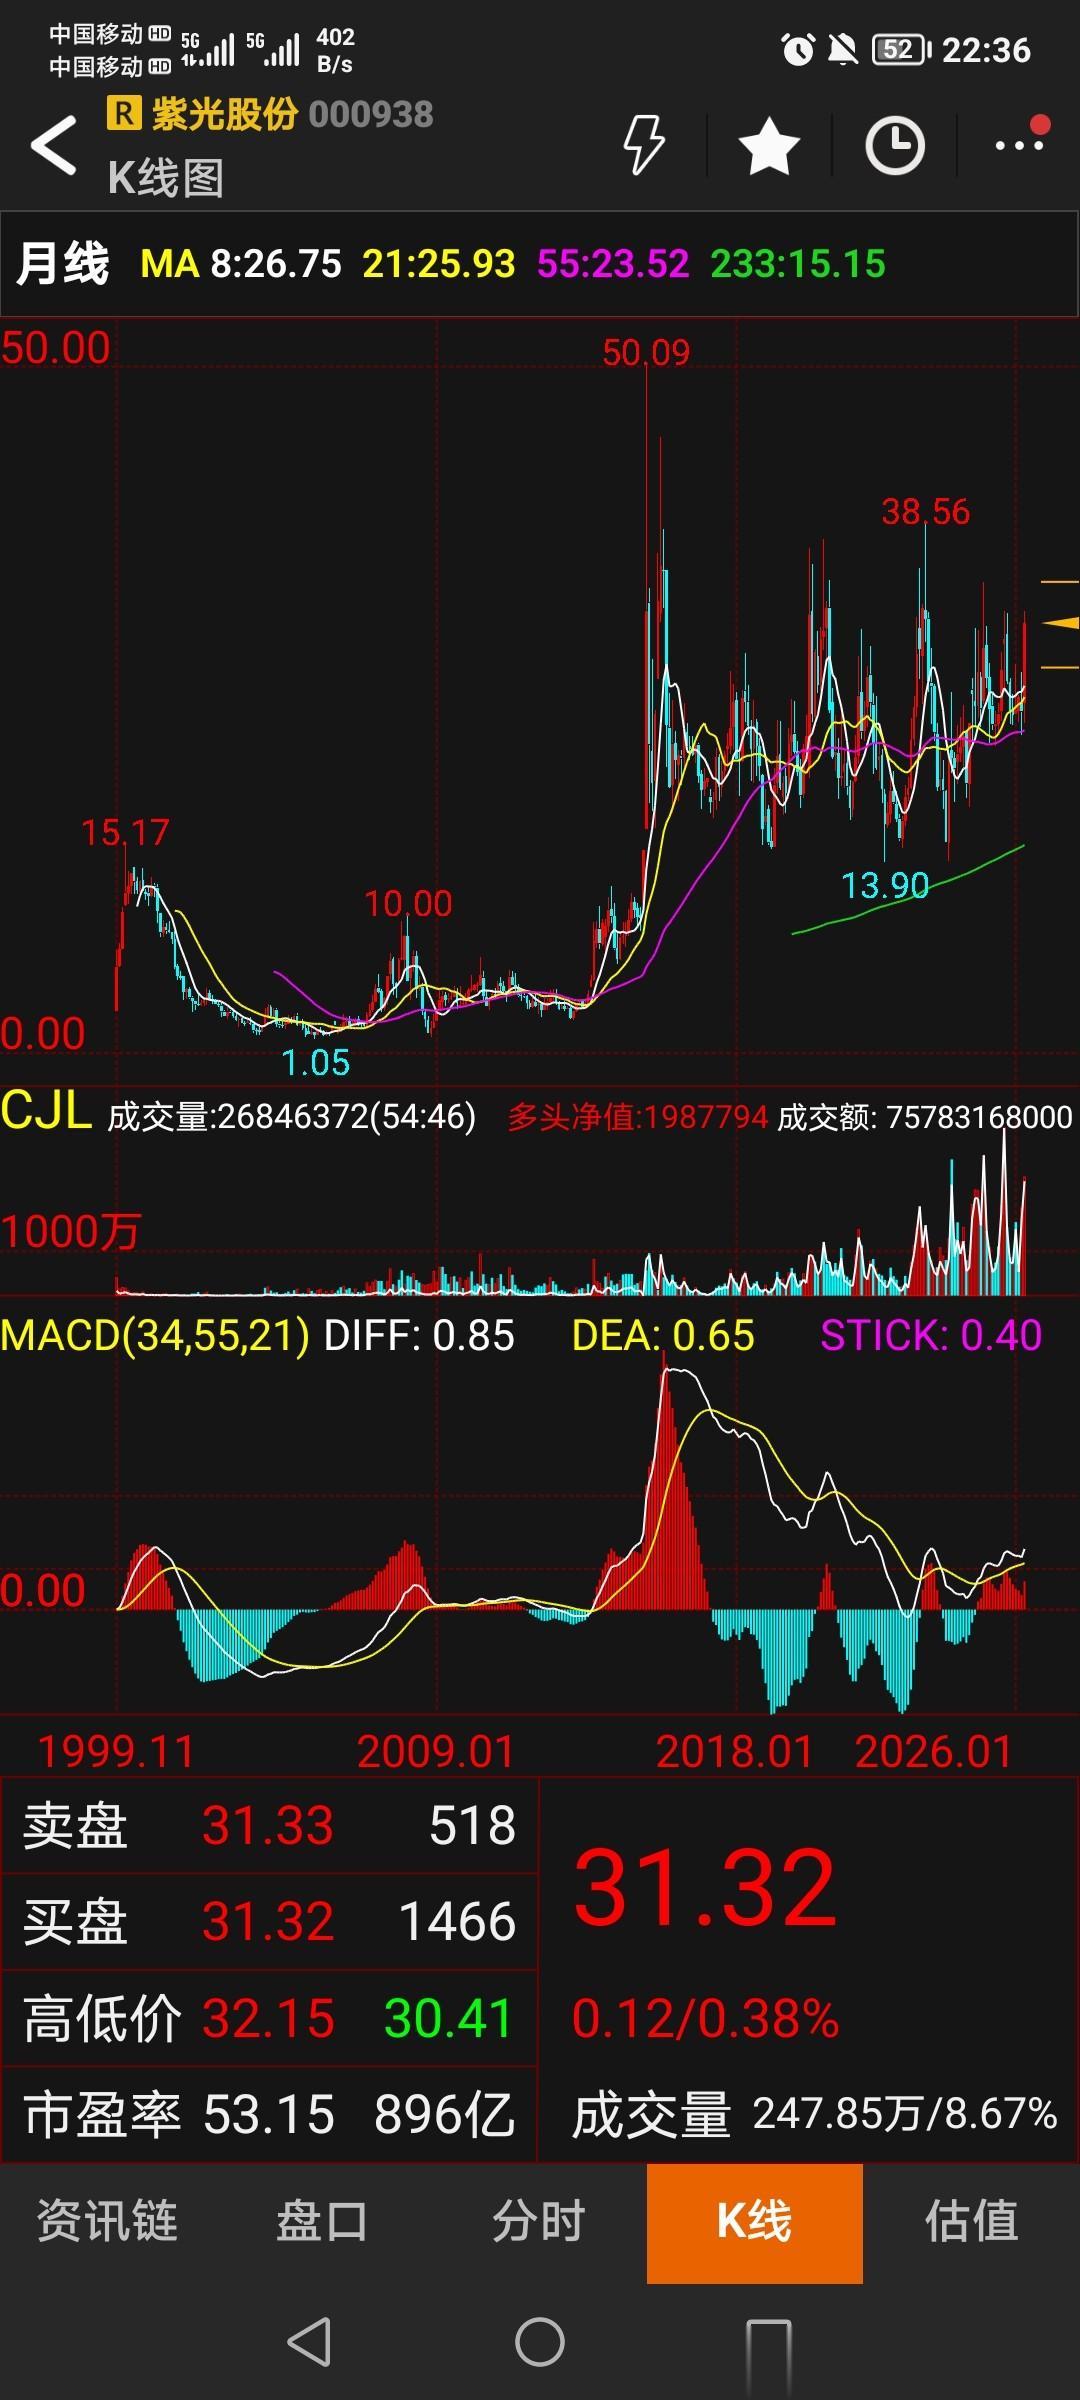Image resolution: width=1080 pixels, height=2400 pixels.
Task: Tap the 2026.01 date label
Action: 934,1752
